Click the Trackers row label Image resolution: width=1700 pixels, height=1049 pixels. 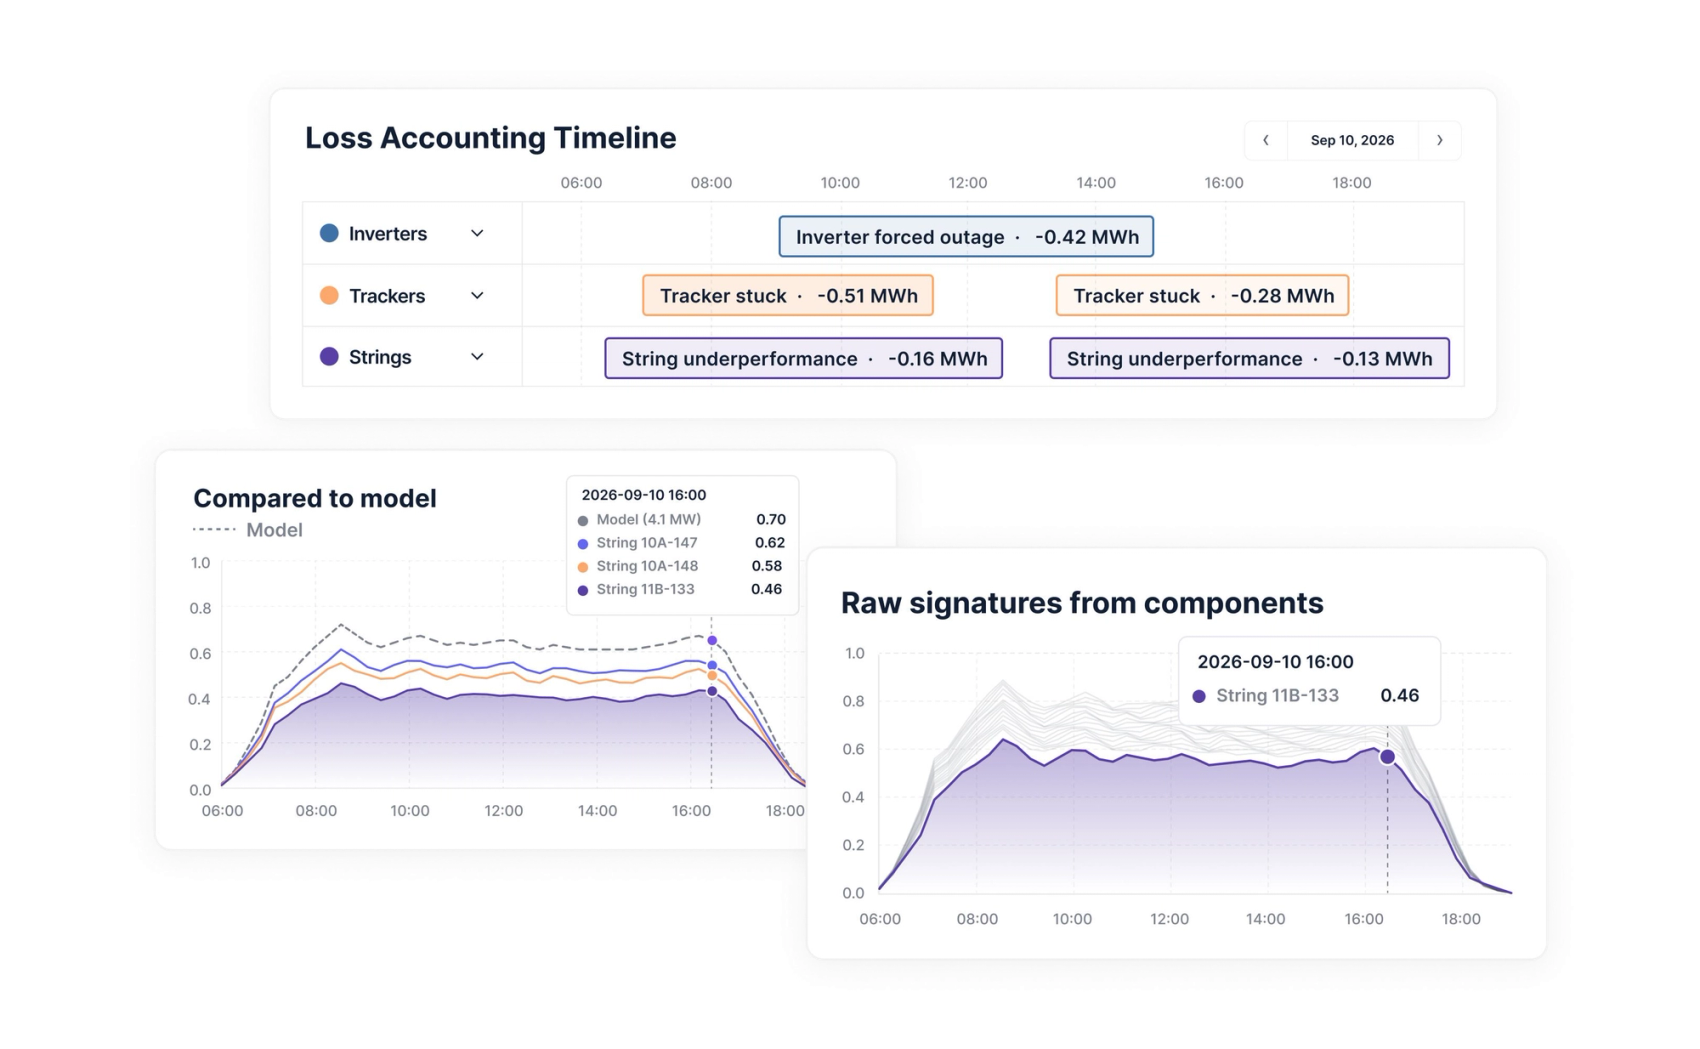point(387,296)
